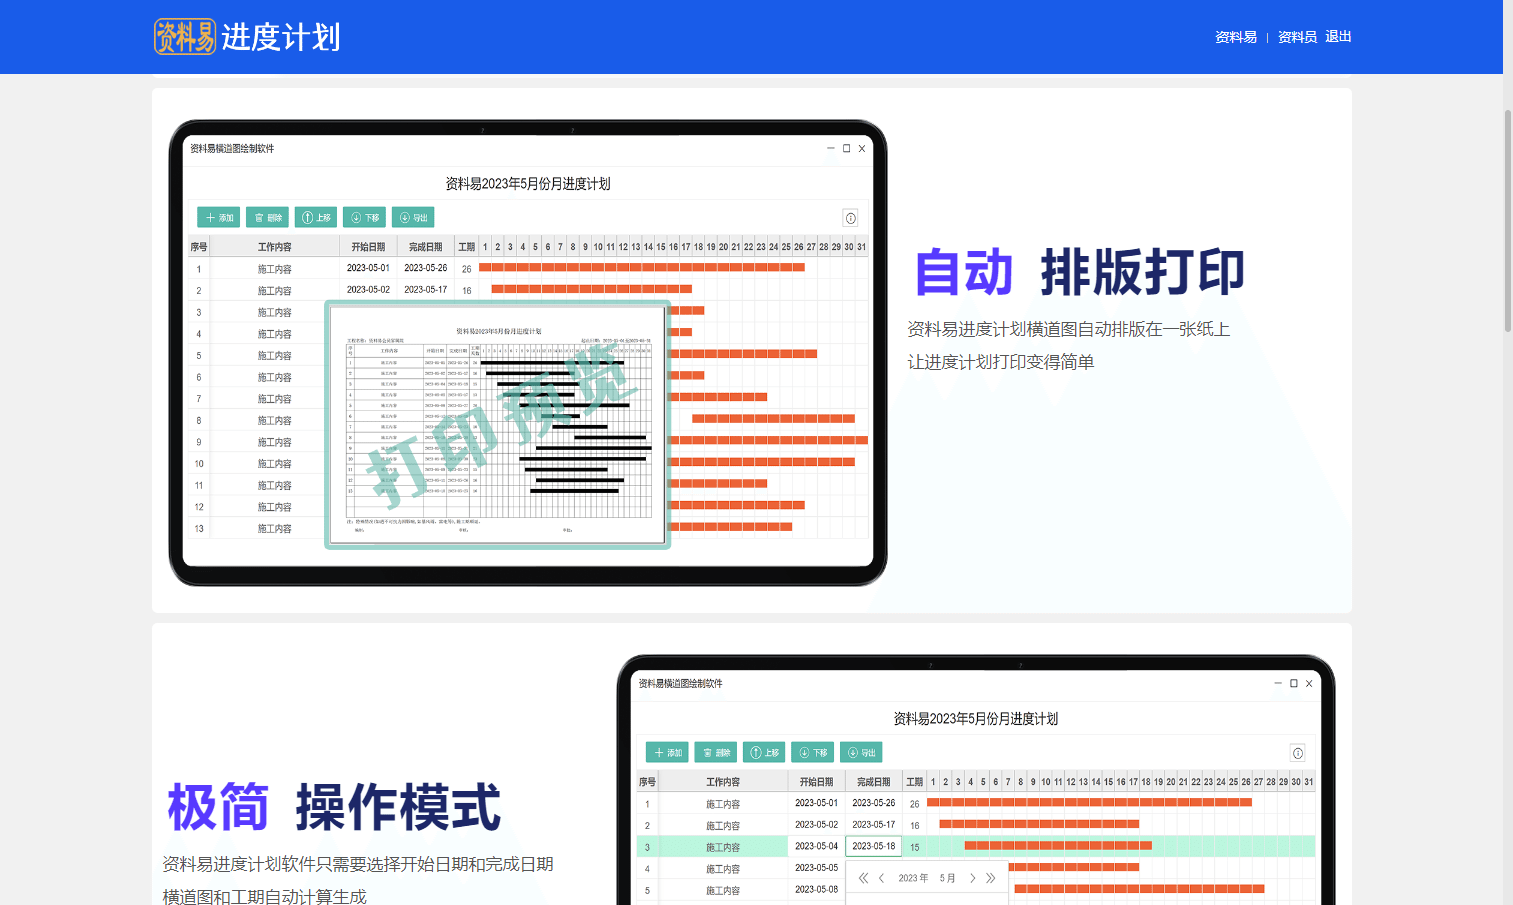The width and height of the screenshot is (1513, 905).
Task: Click the 资料易横道图绘制软件 title in the upper window
Action: pyautogui.click(x=232, y=148)
